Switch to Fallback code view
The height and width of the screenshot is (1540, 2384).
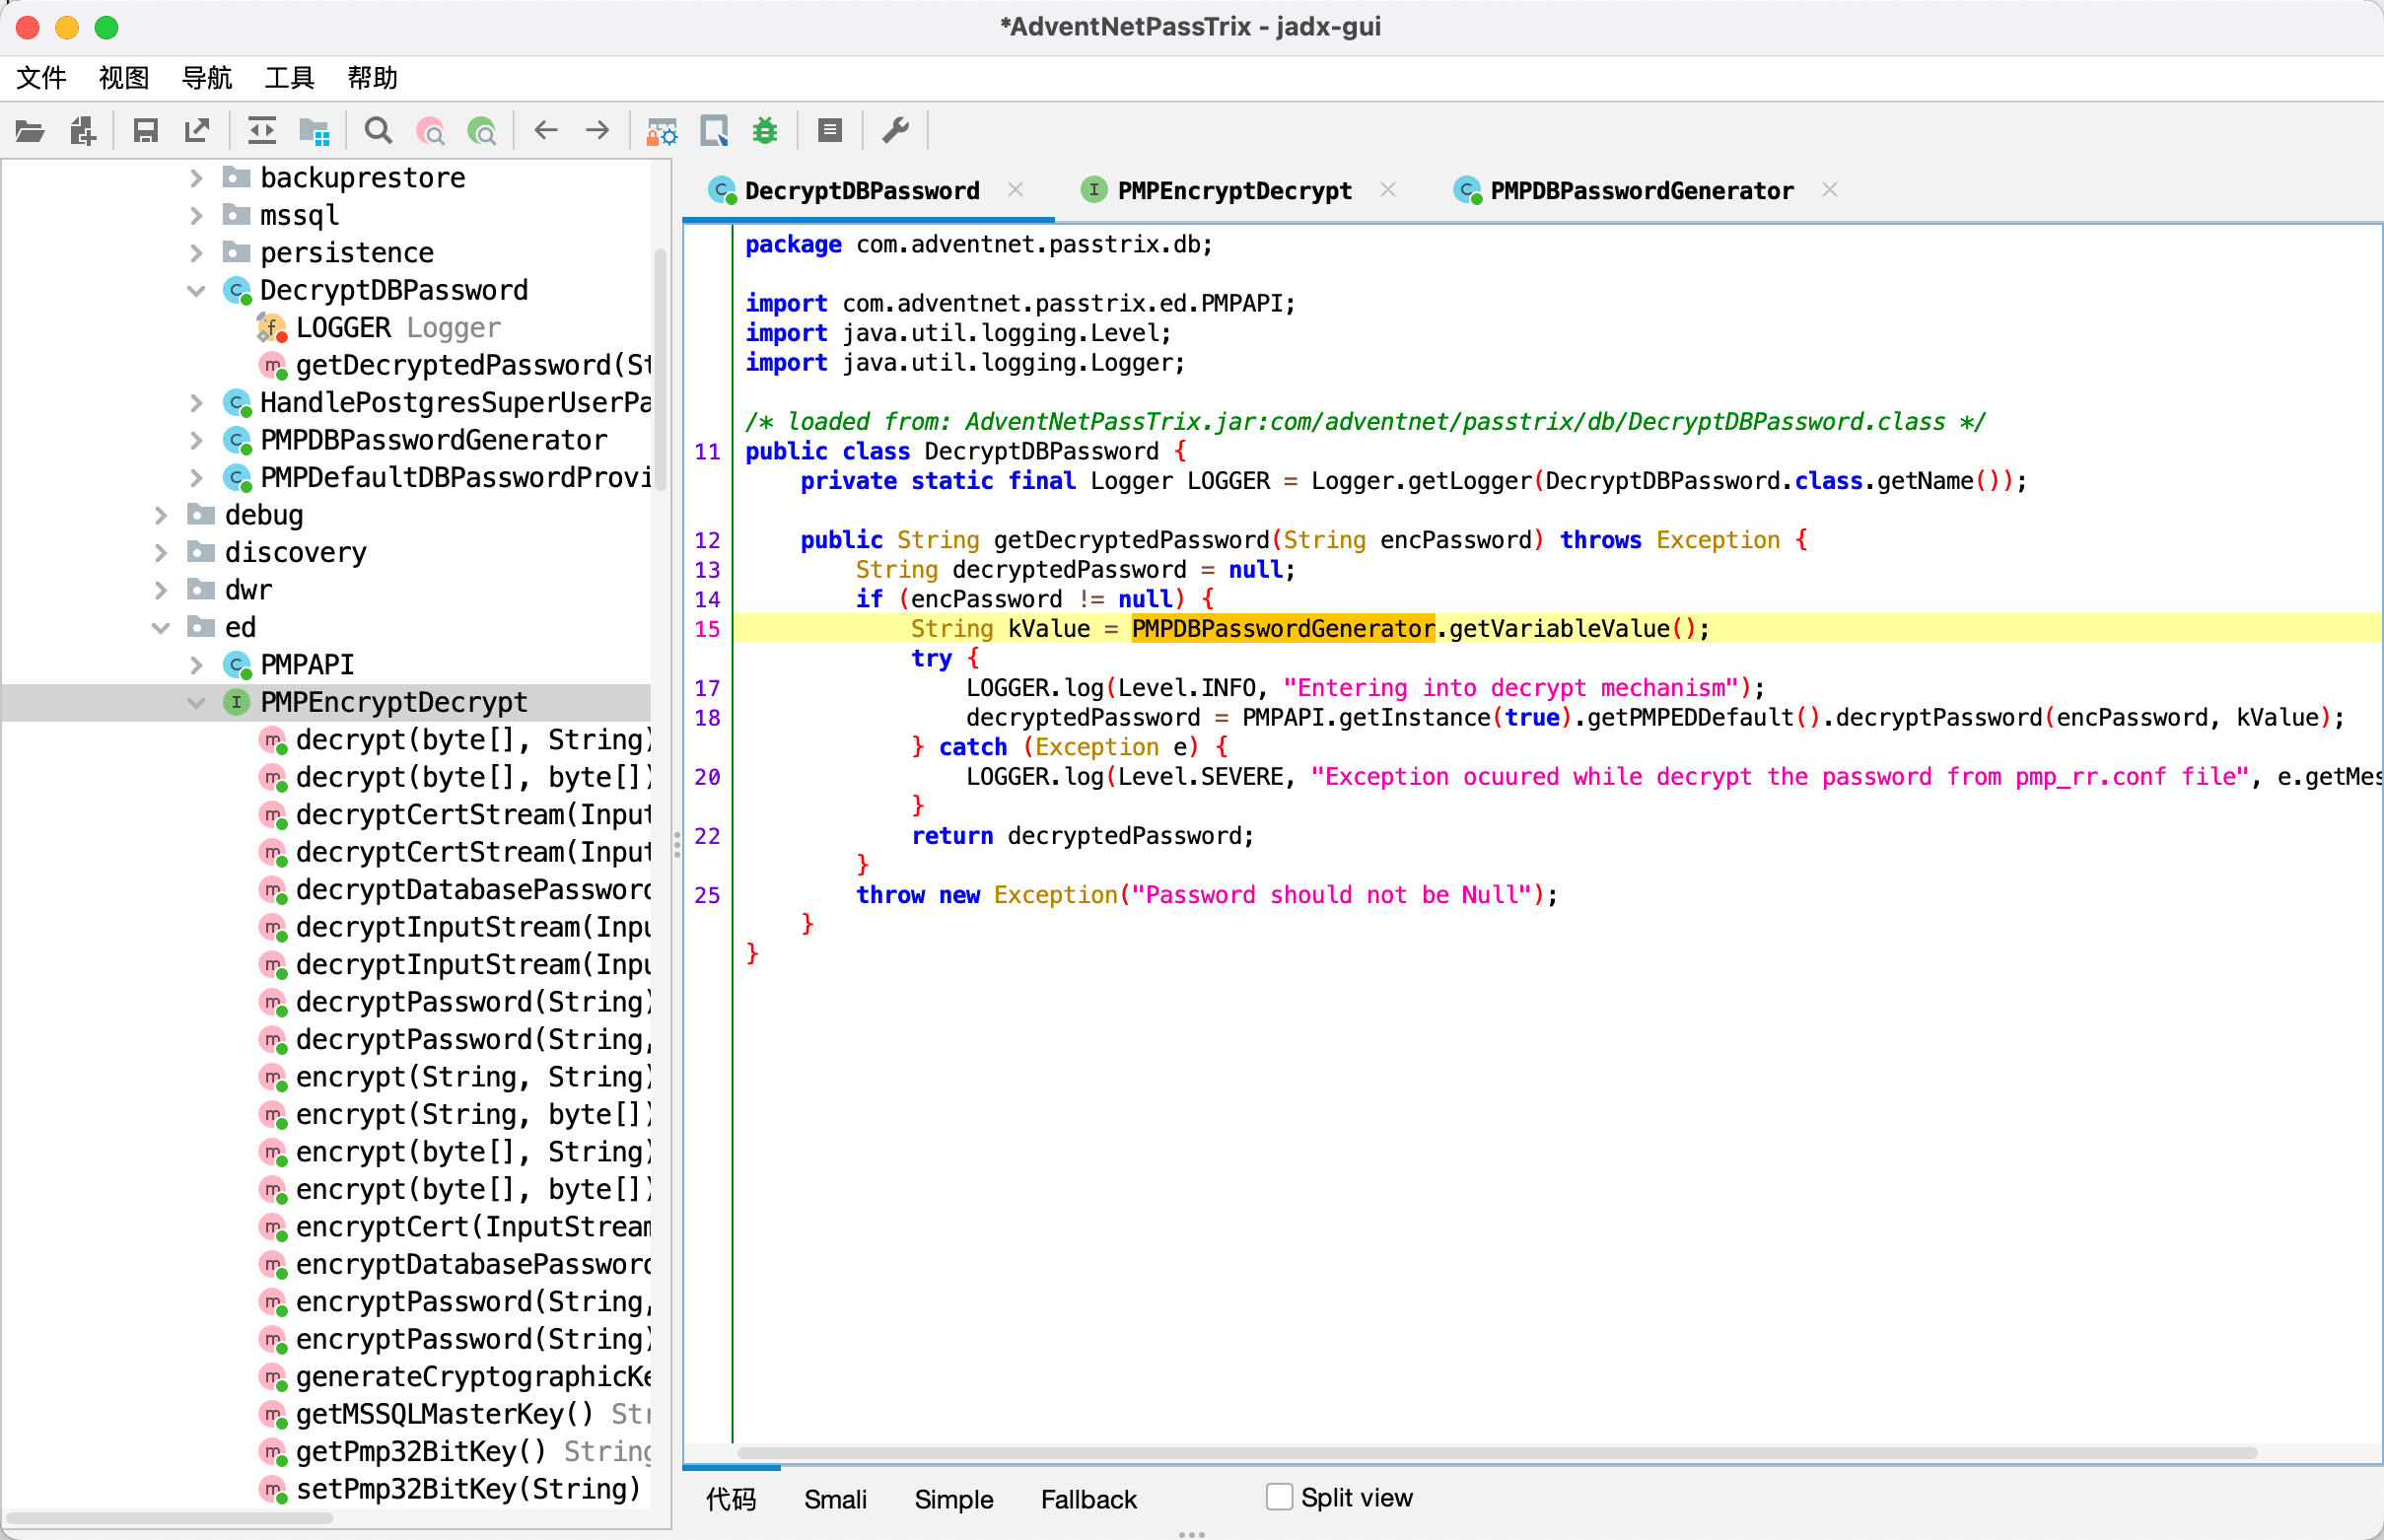coord(1088,1499)
